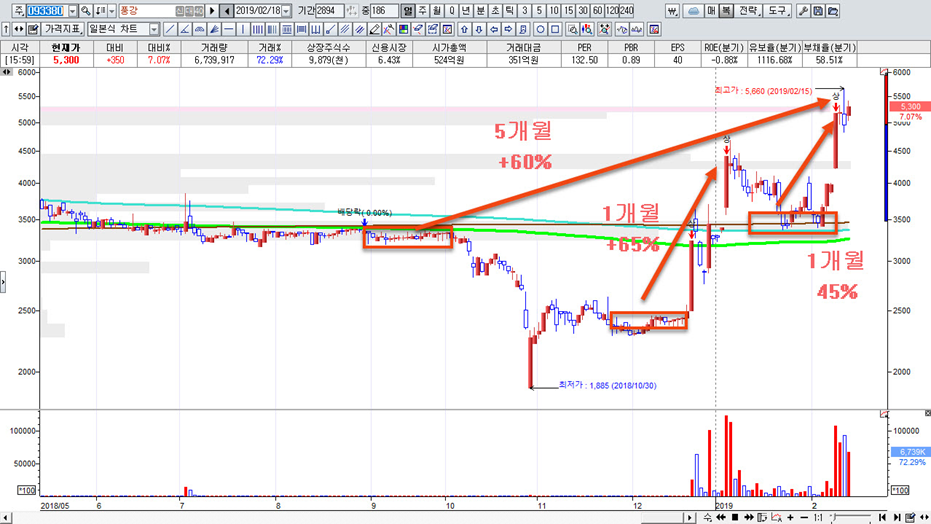The width and height of the screenshot is (931, 524).
Task: Open the stock code dropdown arrow
Action: pyautogui.click(x=72, y=11)
